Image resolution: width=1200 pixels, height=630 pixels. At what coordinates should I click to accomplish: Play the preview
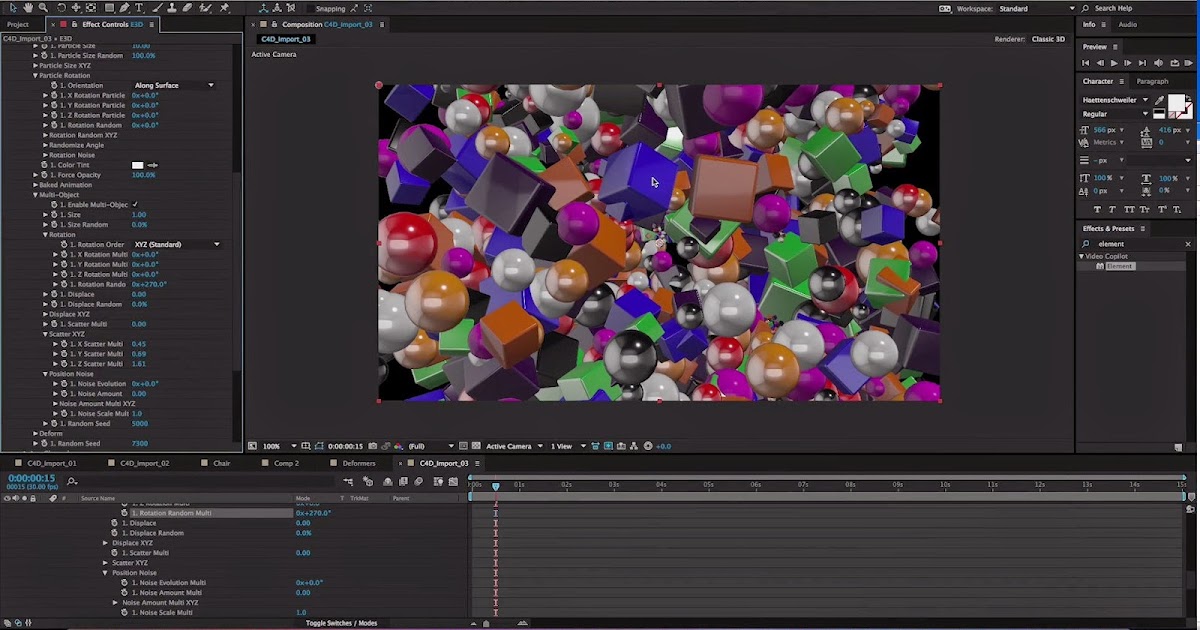click(1114, 63)
